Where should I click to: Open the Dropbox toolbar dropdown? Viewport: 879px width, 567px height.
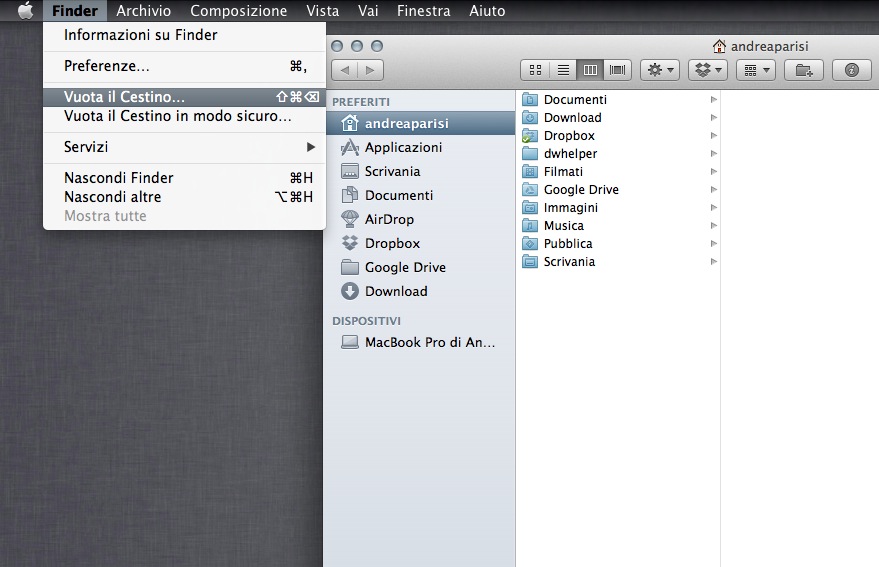coord(708,70)
